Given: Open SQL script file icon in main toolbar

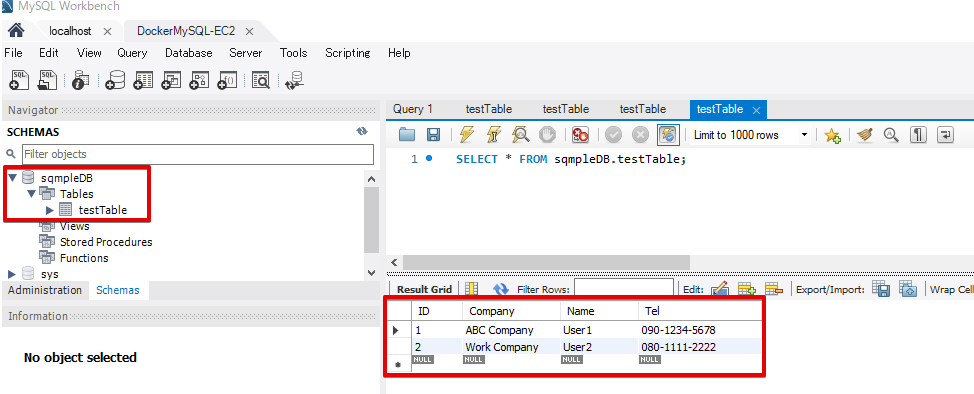Looking at the screenshot, I should click(x=48, y=80).
